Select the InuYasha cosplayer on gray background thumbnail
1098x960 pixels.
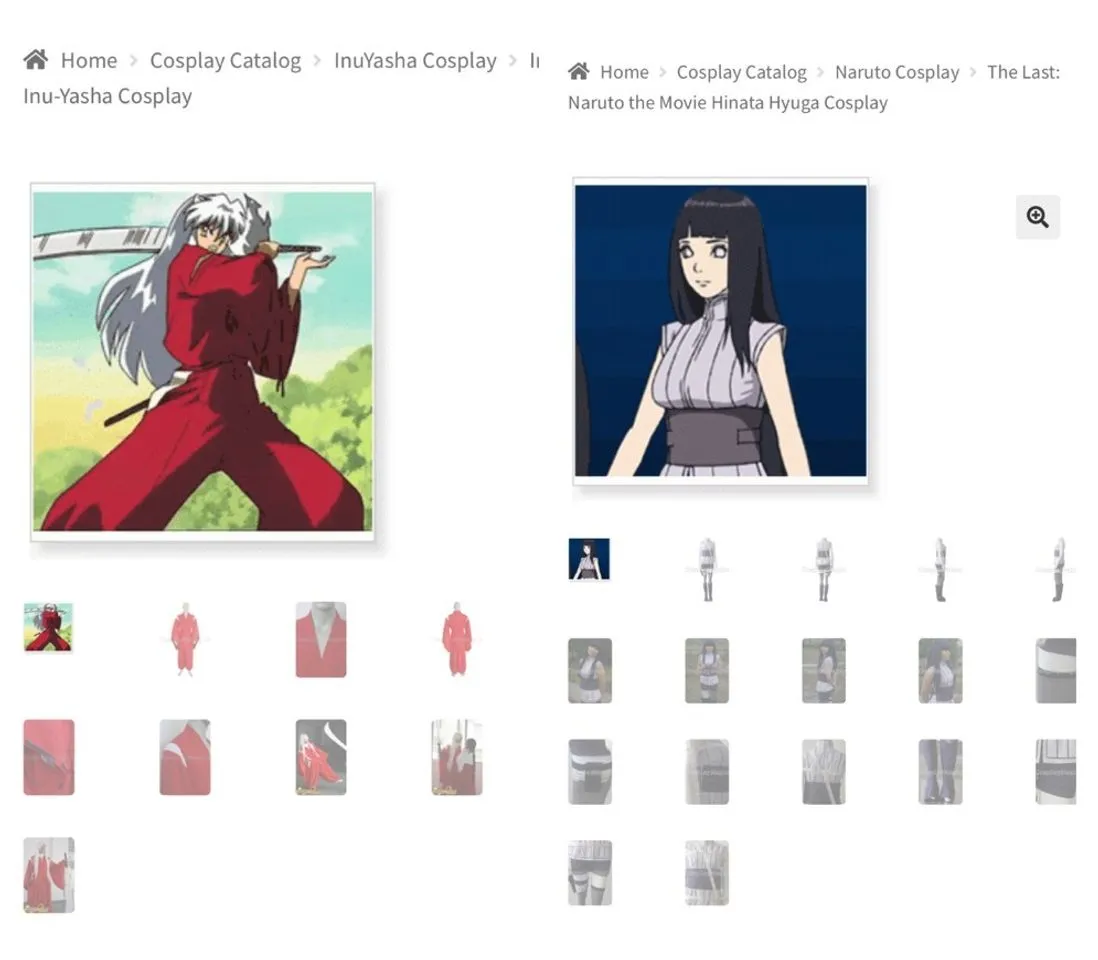click(321, 757)
